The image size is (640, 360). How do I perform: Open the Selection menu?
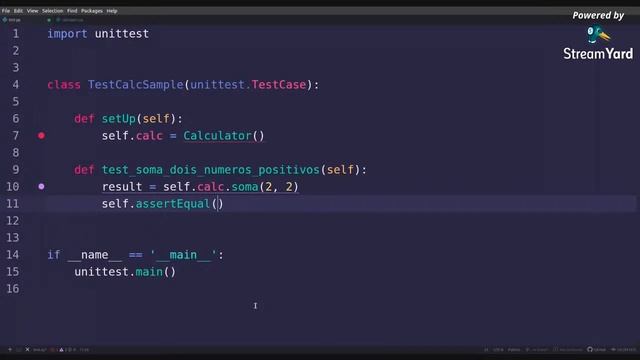[53, 11]
